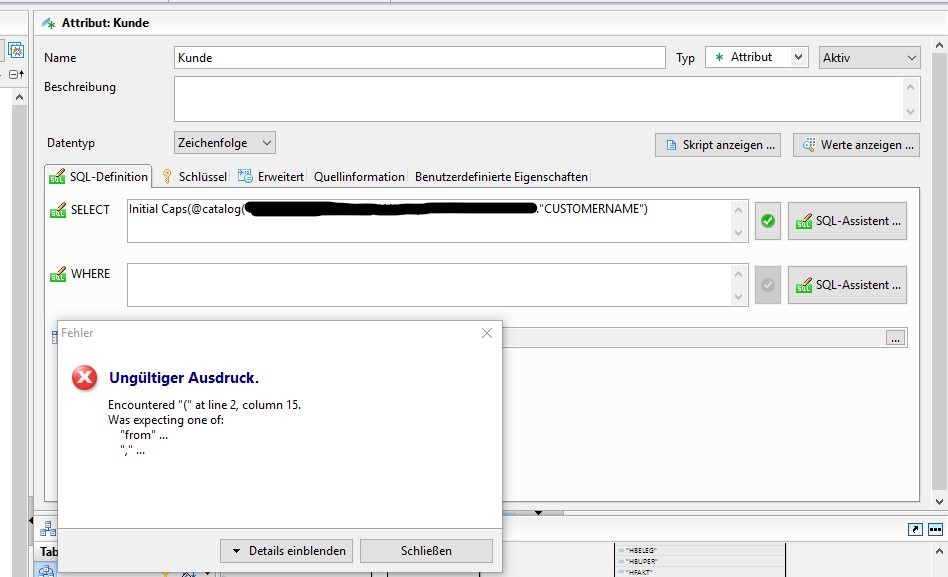Screen dimensions: 948x577
Task: Open SQL-Assistent for the SELECT expression
Action: pos(847,221)
